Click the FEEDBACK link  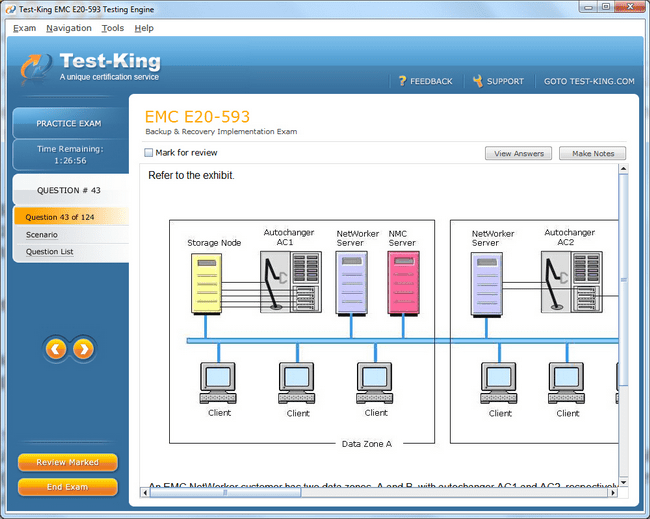[431, 81]
